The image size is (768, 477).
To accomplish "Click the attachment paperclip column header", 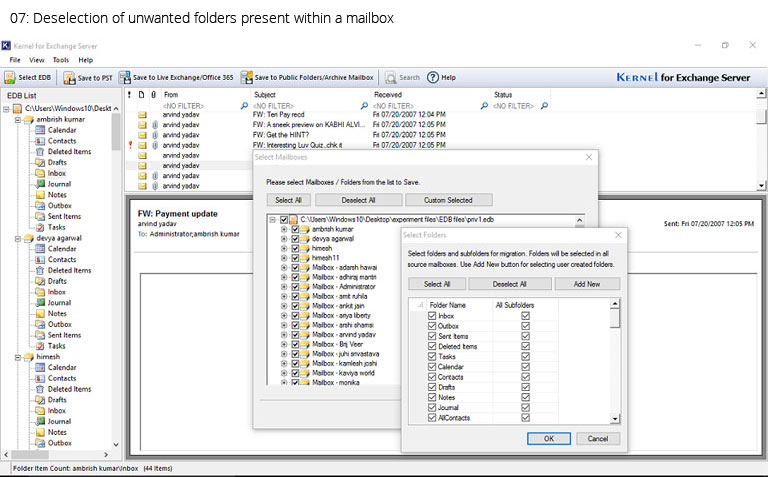I will click(153, 95).
